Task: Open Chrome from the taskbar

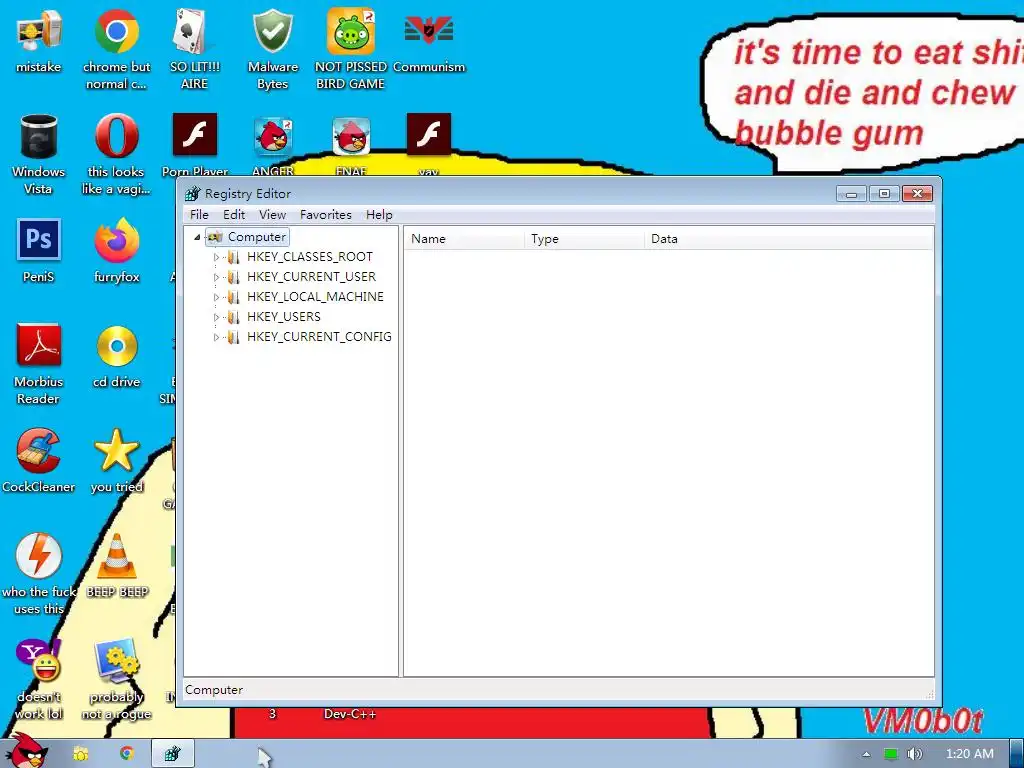Action: (x=127, y=754)
